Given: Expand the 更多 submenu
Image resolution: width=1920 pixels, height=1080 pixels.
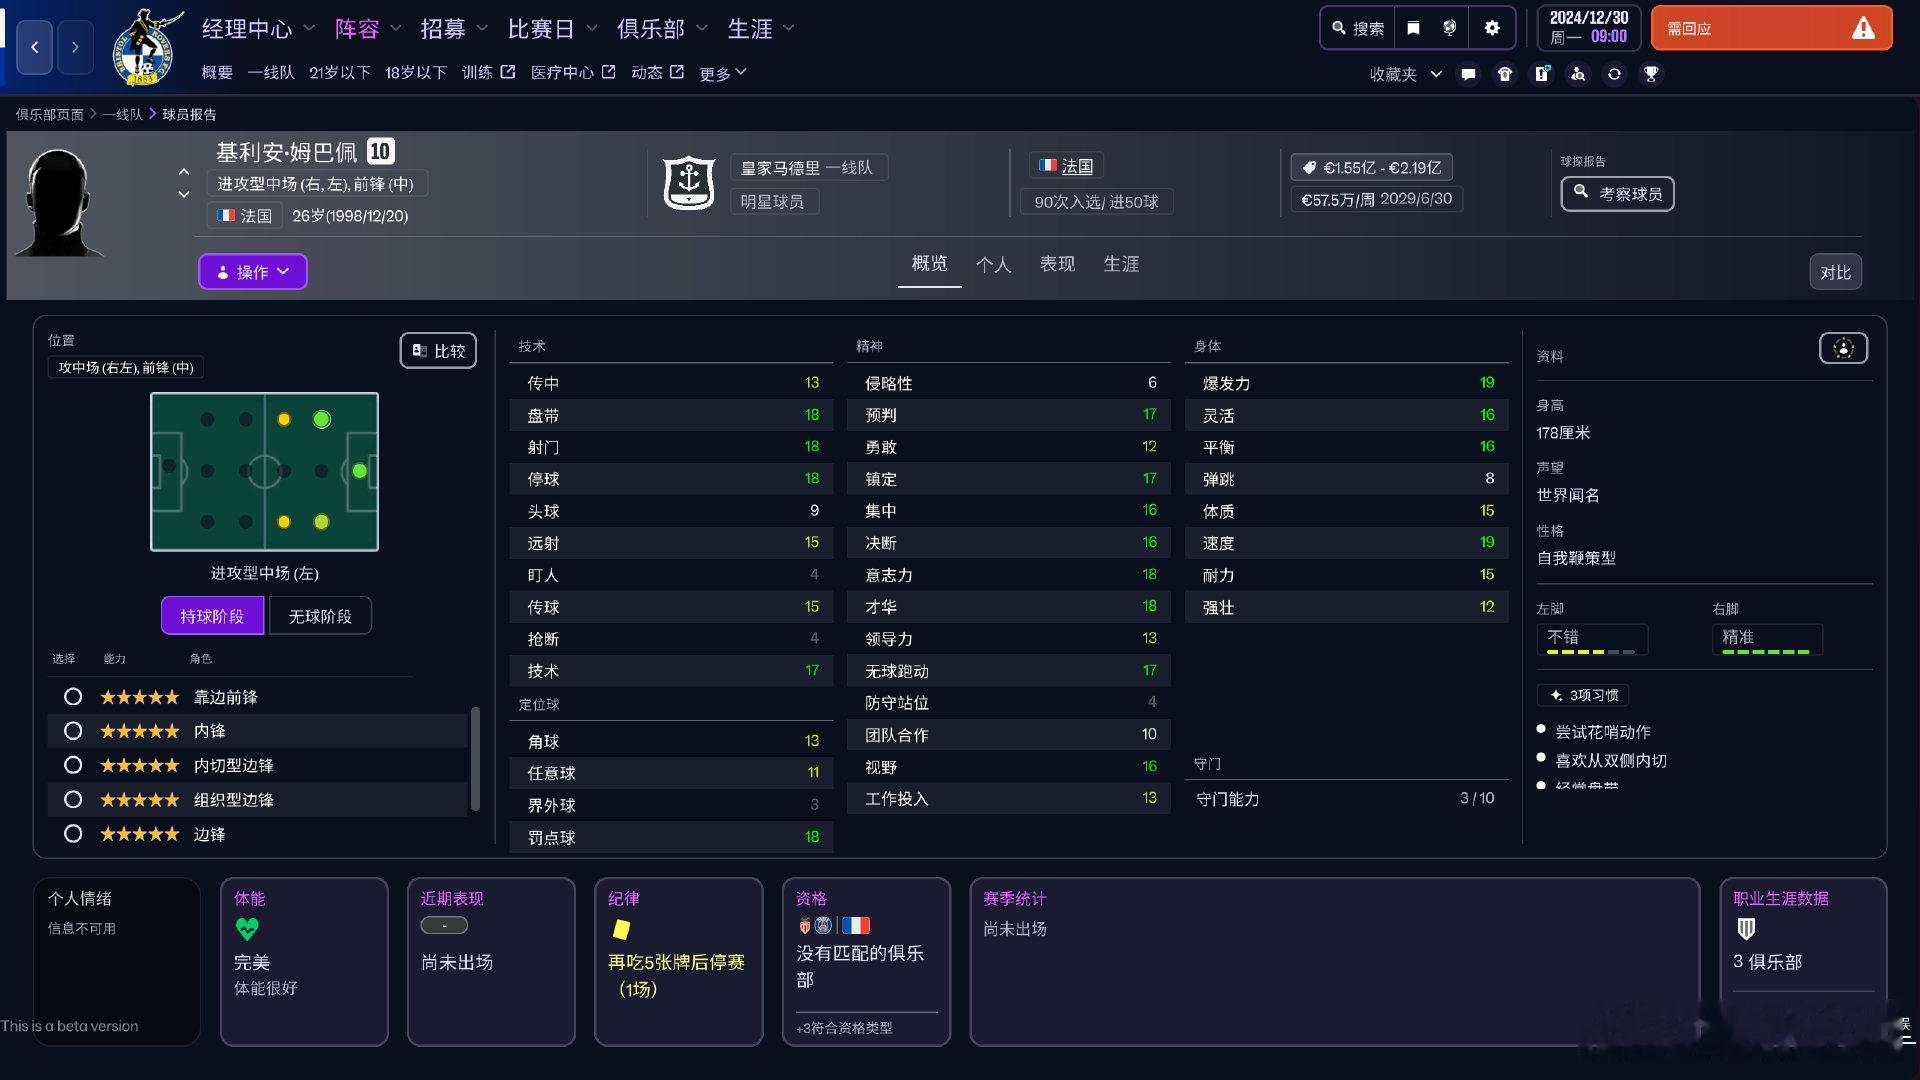Looking at the screenshot, I should click(722, 73).
